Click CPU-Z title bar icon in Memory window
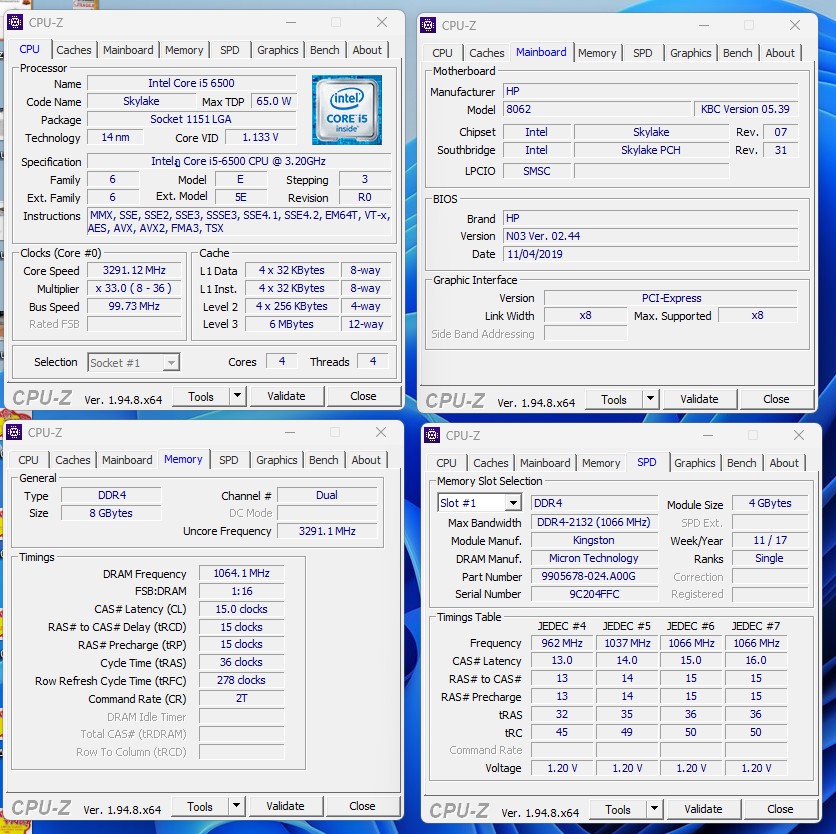Screen dimensions: 836x834 pyautogui.click(x=14, y=432)
